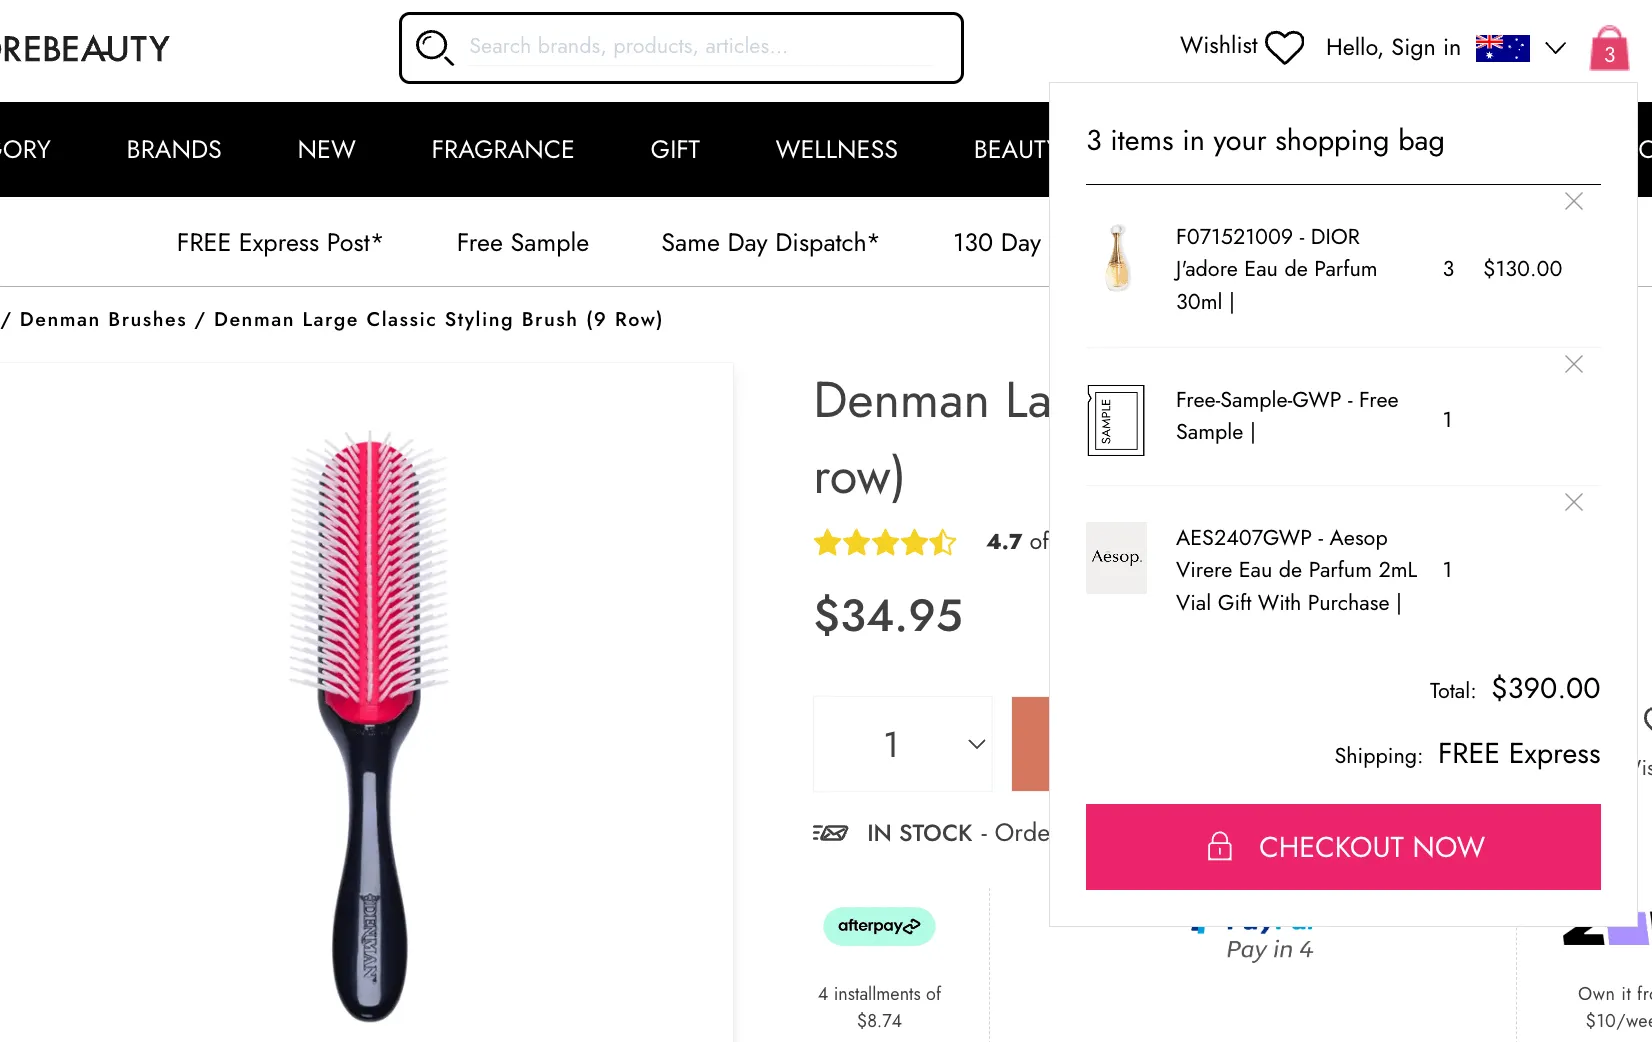Click the Hello, Sign in link
Viewport: 1652px width, 1042px height.
tap(1392, 47)
